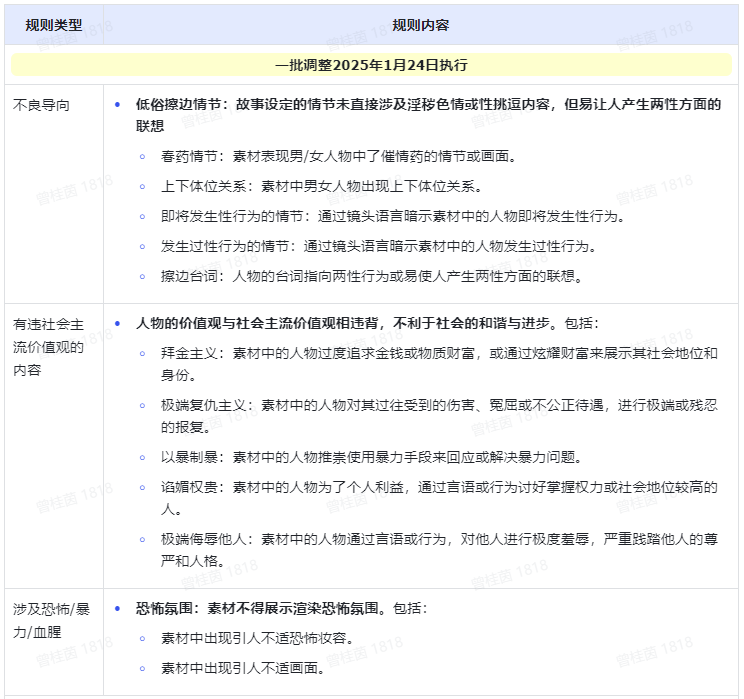Image resolution: width=744 pixels, height=699 pixels.
Task: Select the 春药情节 bullet line
Action: [338, 156]
